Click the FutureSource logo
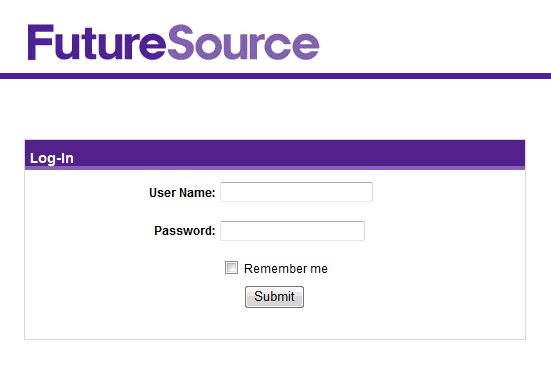Image resolution: width=551 pixels, height=385 pixels. pos(173,42)
